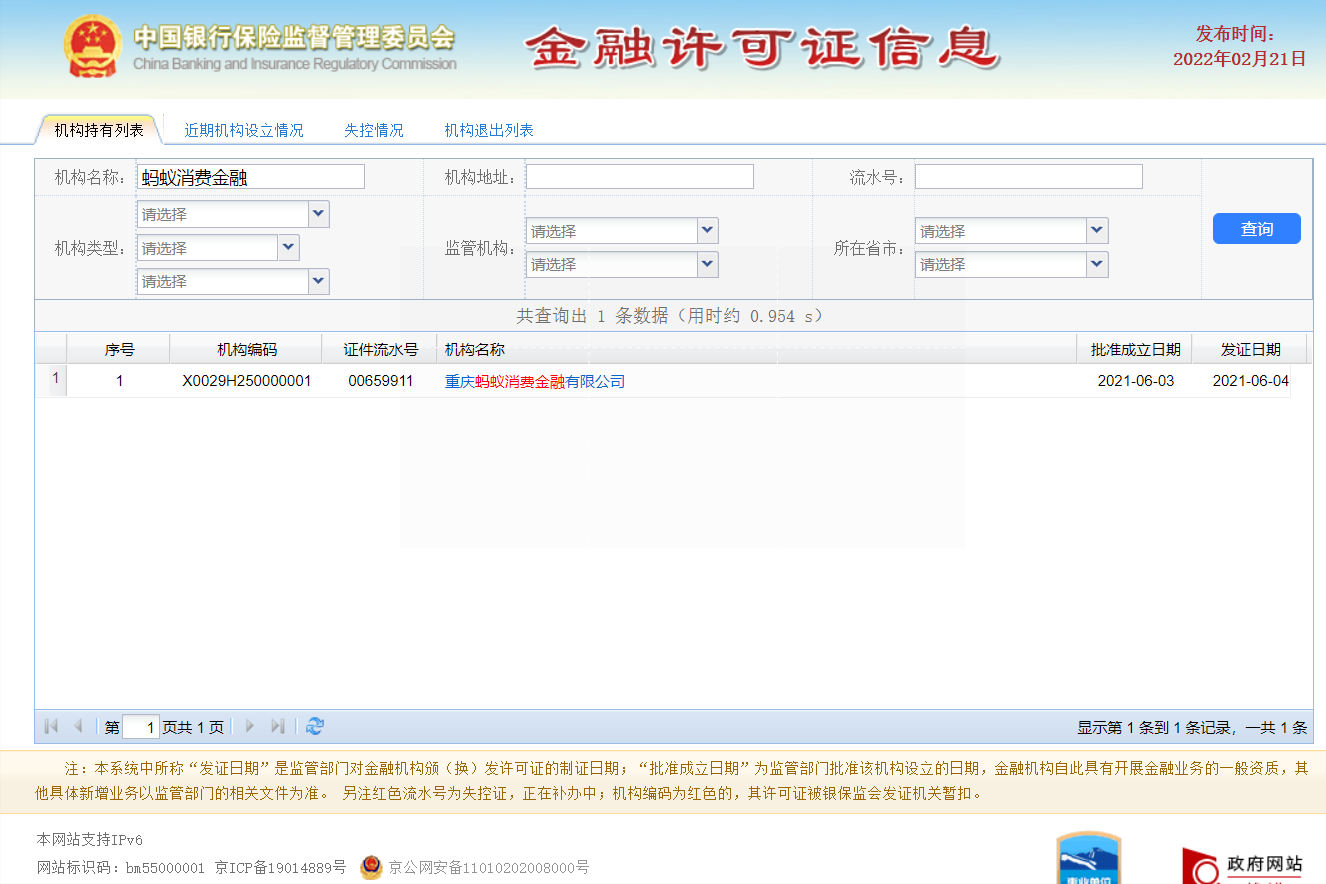This screenshot has width=1326, height=884.
Task: Click the police badge icon in footer
Action: [x=371, y=867]
